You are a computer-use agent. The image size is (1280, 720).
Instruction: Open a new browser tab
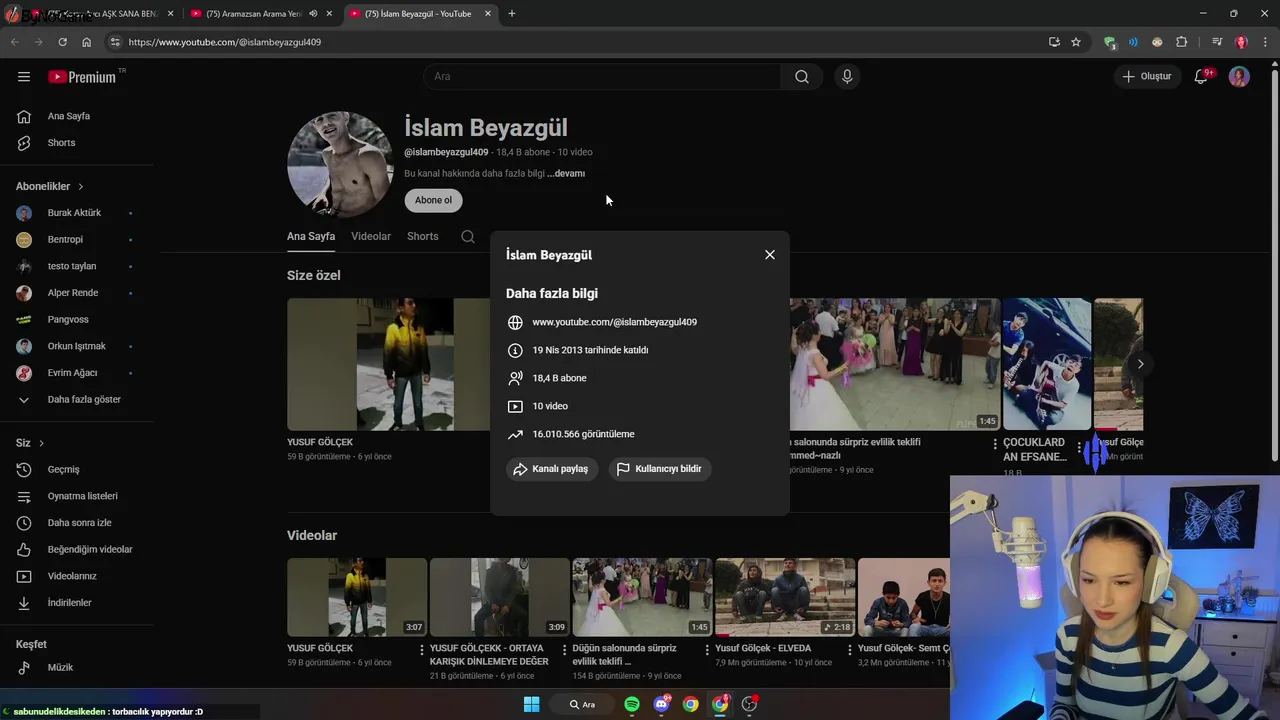[512, 14]
